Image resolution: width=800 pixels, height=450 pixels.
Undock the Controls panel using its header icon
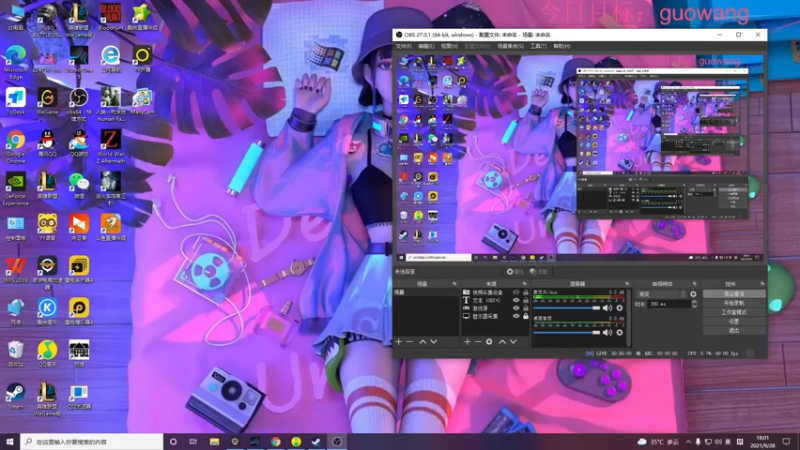762,284
